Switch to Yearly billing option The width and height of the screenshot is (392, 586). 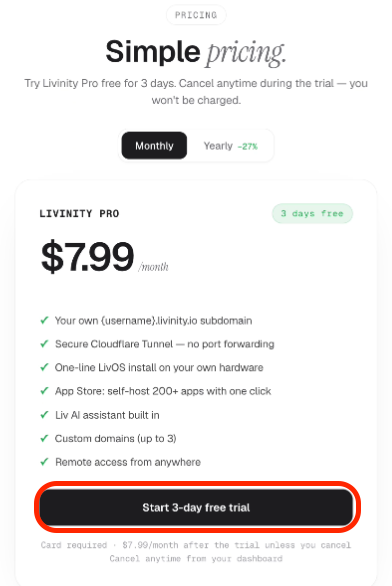(x=230, y=146)
